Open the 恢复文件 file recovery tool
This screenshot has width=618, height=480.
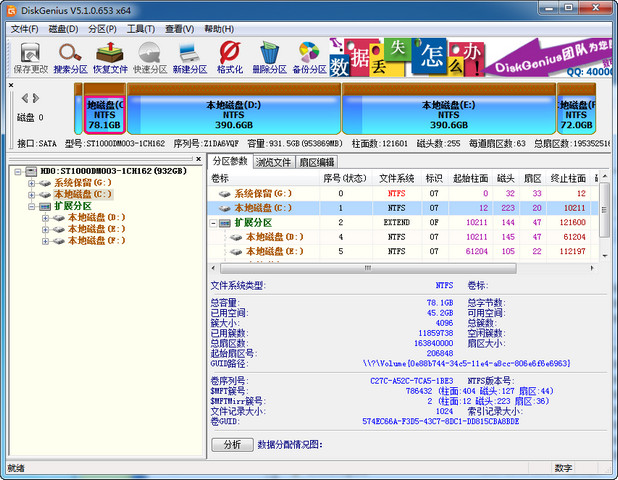click(110, 58)
